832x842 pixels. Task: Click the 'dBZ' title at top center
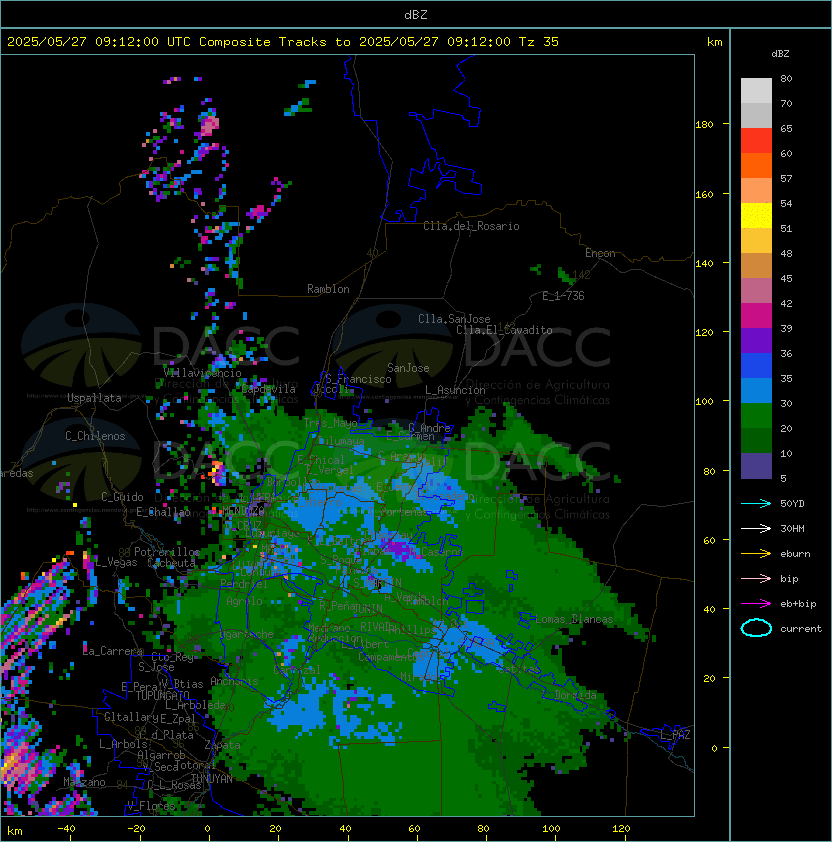416,15
